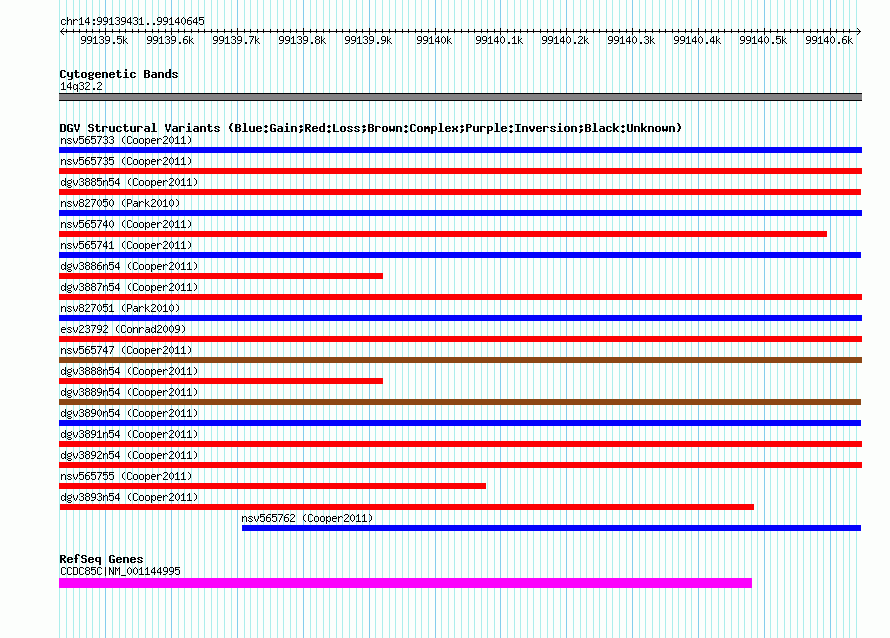Image resolution: width=890 pixels, height=638 pixels.
Task: Click the blue bar under nsv827051
Action: (460, 318)
